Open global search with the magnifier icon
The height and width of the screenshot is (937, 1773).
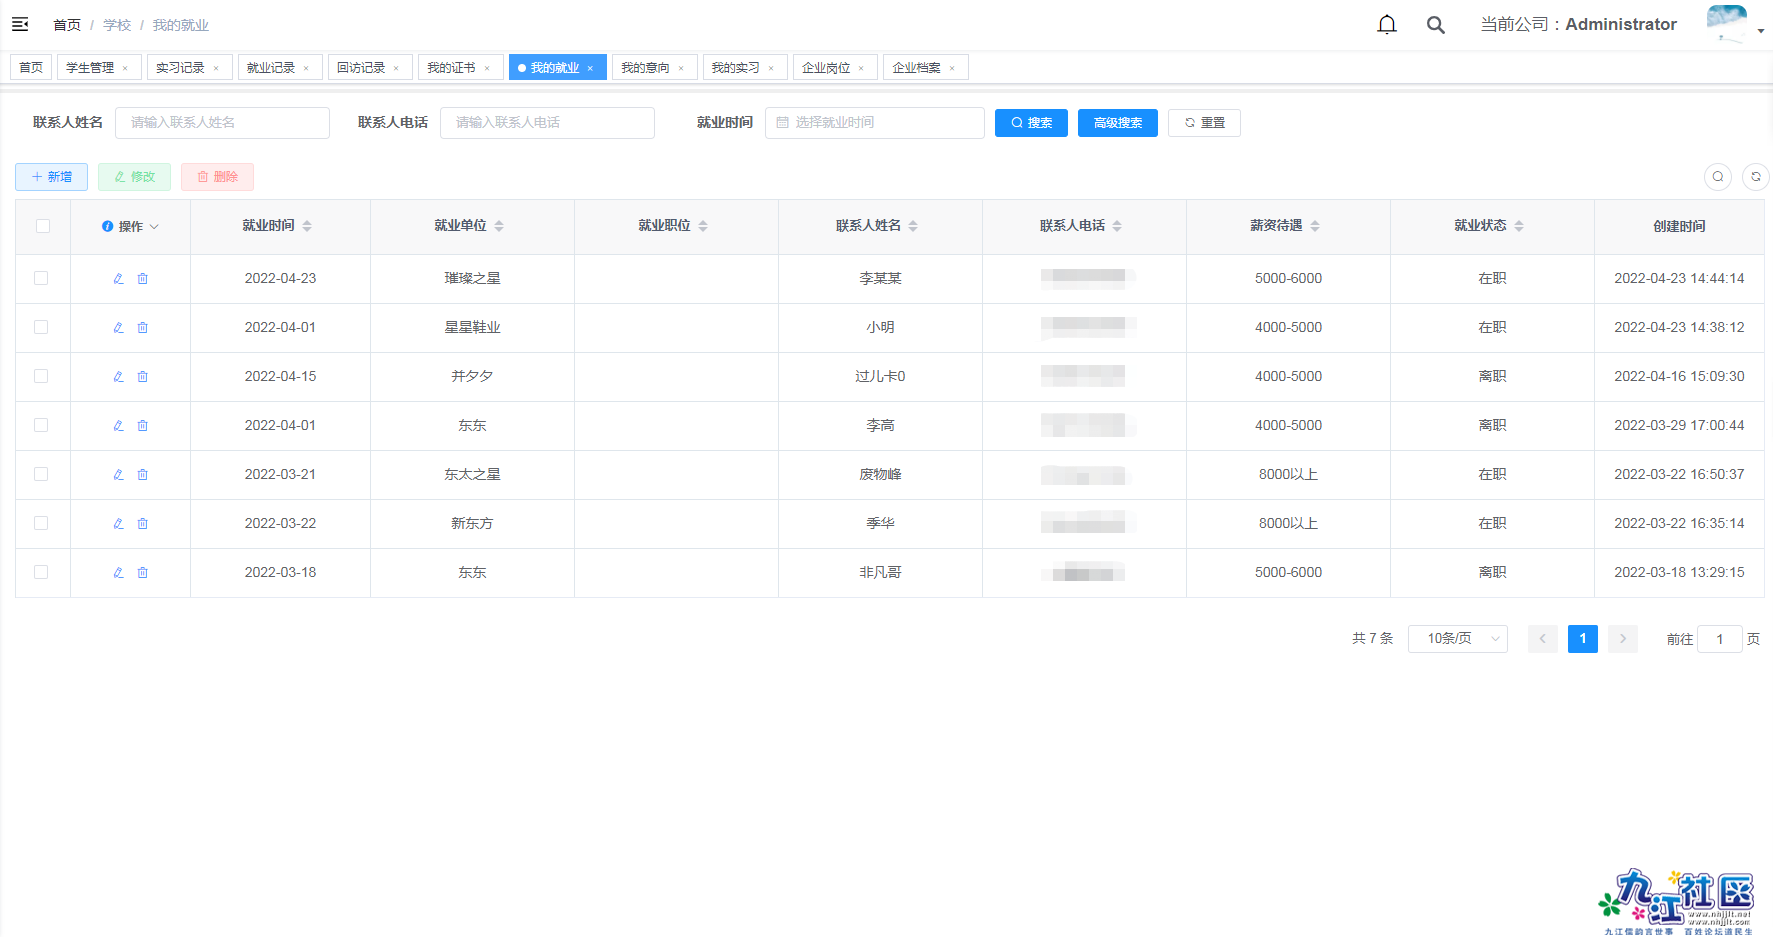[x=1436, y=24]
